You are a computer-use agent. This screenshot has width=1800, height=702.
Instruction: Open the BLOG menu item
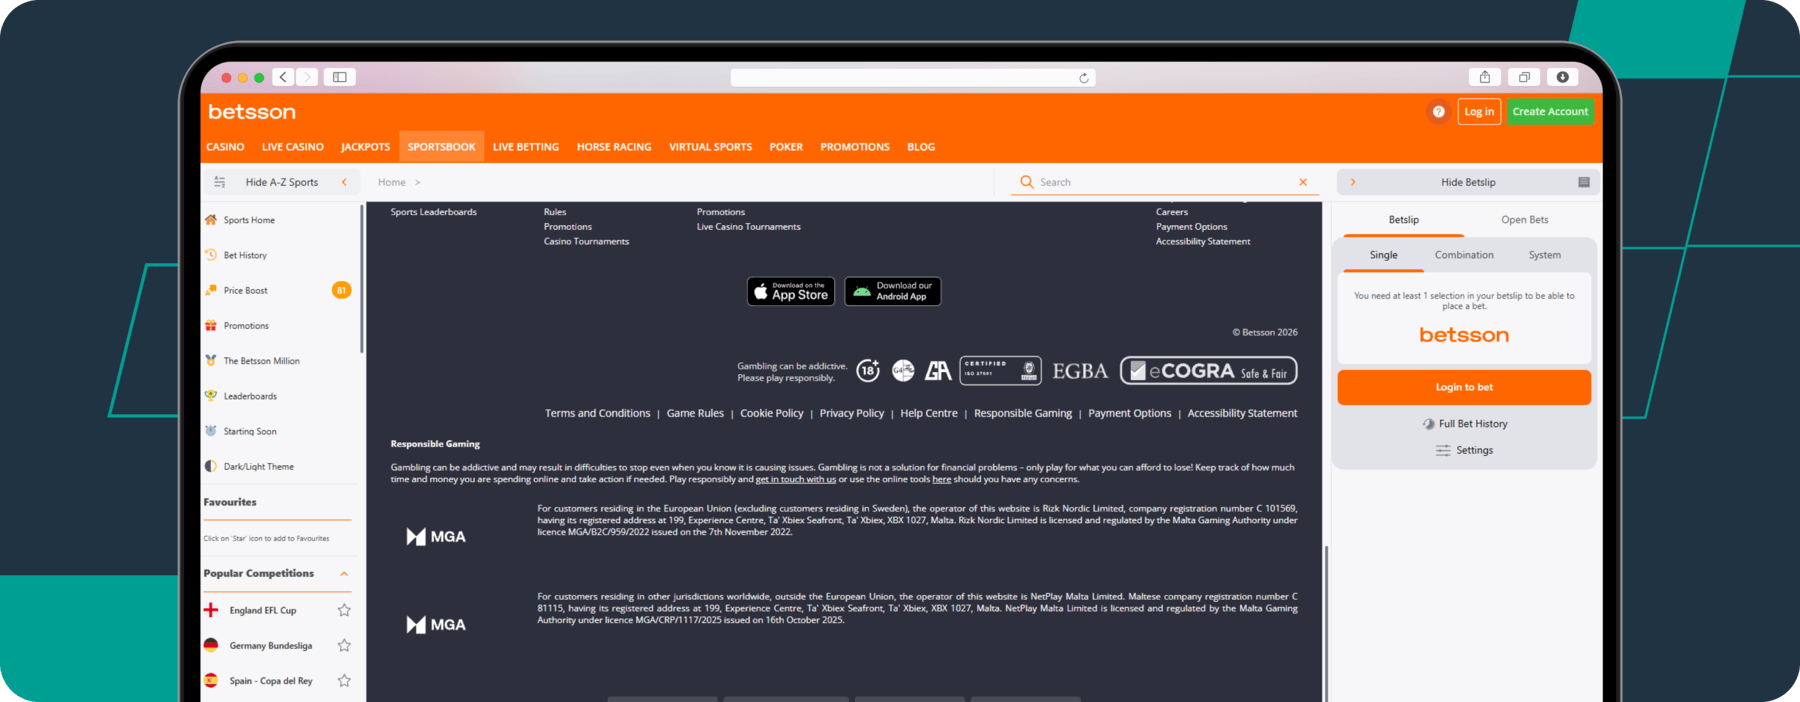point(921,147)
